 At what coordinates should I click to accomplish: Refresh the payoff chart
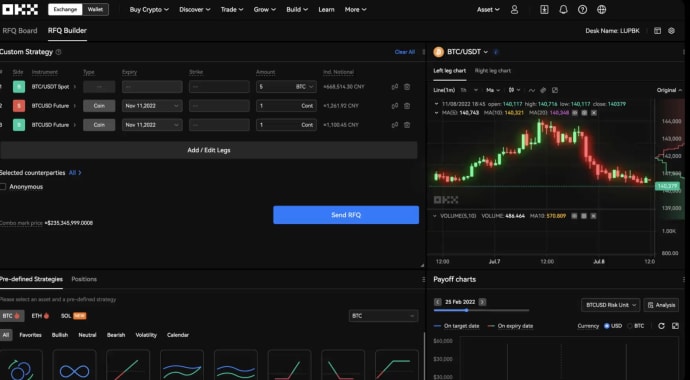pyautogui.click(x=661, y=326)
